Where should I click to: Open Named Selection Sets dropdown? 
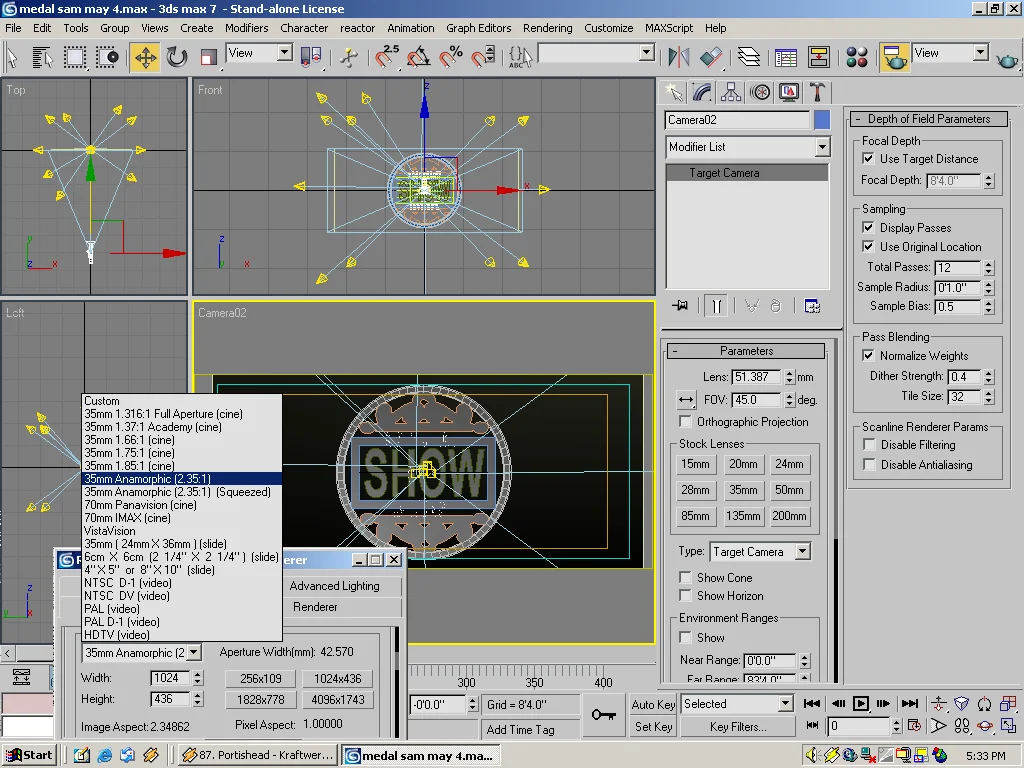596,53
